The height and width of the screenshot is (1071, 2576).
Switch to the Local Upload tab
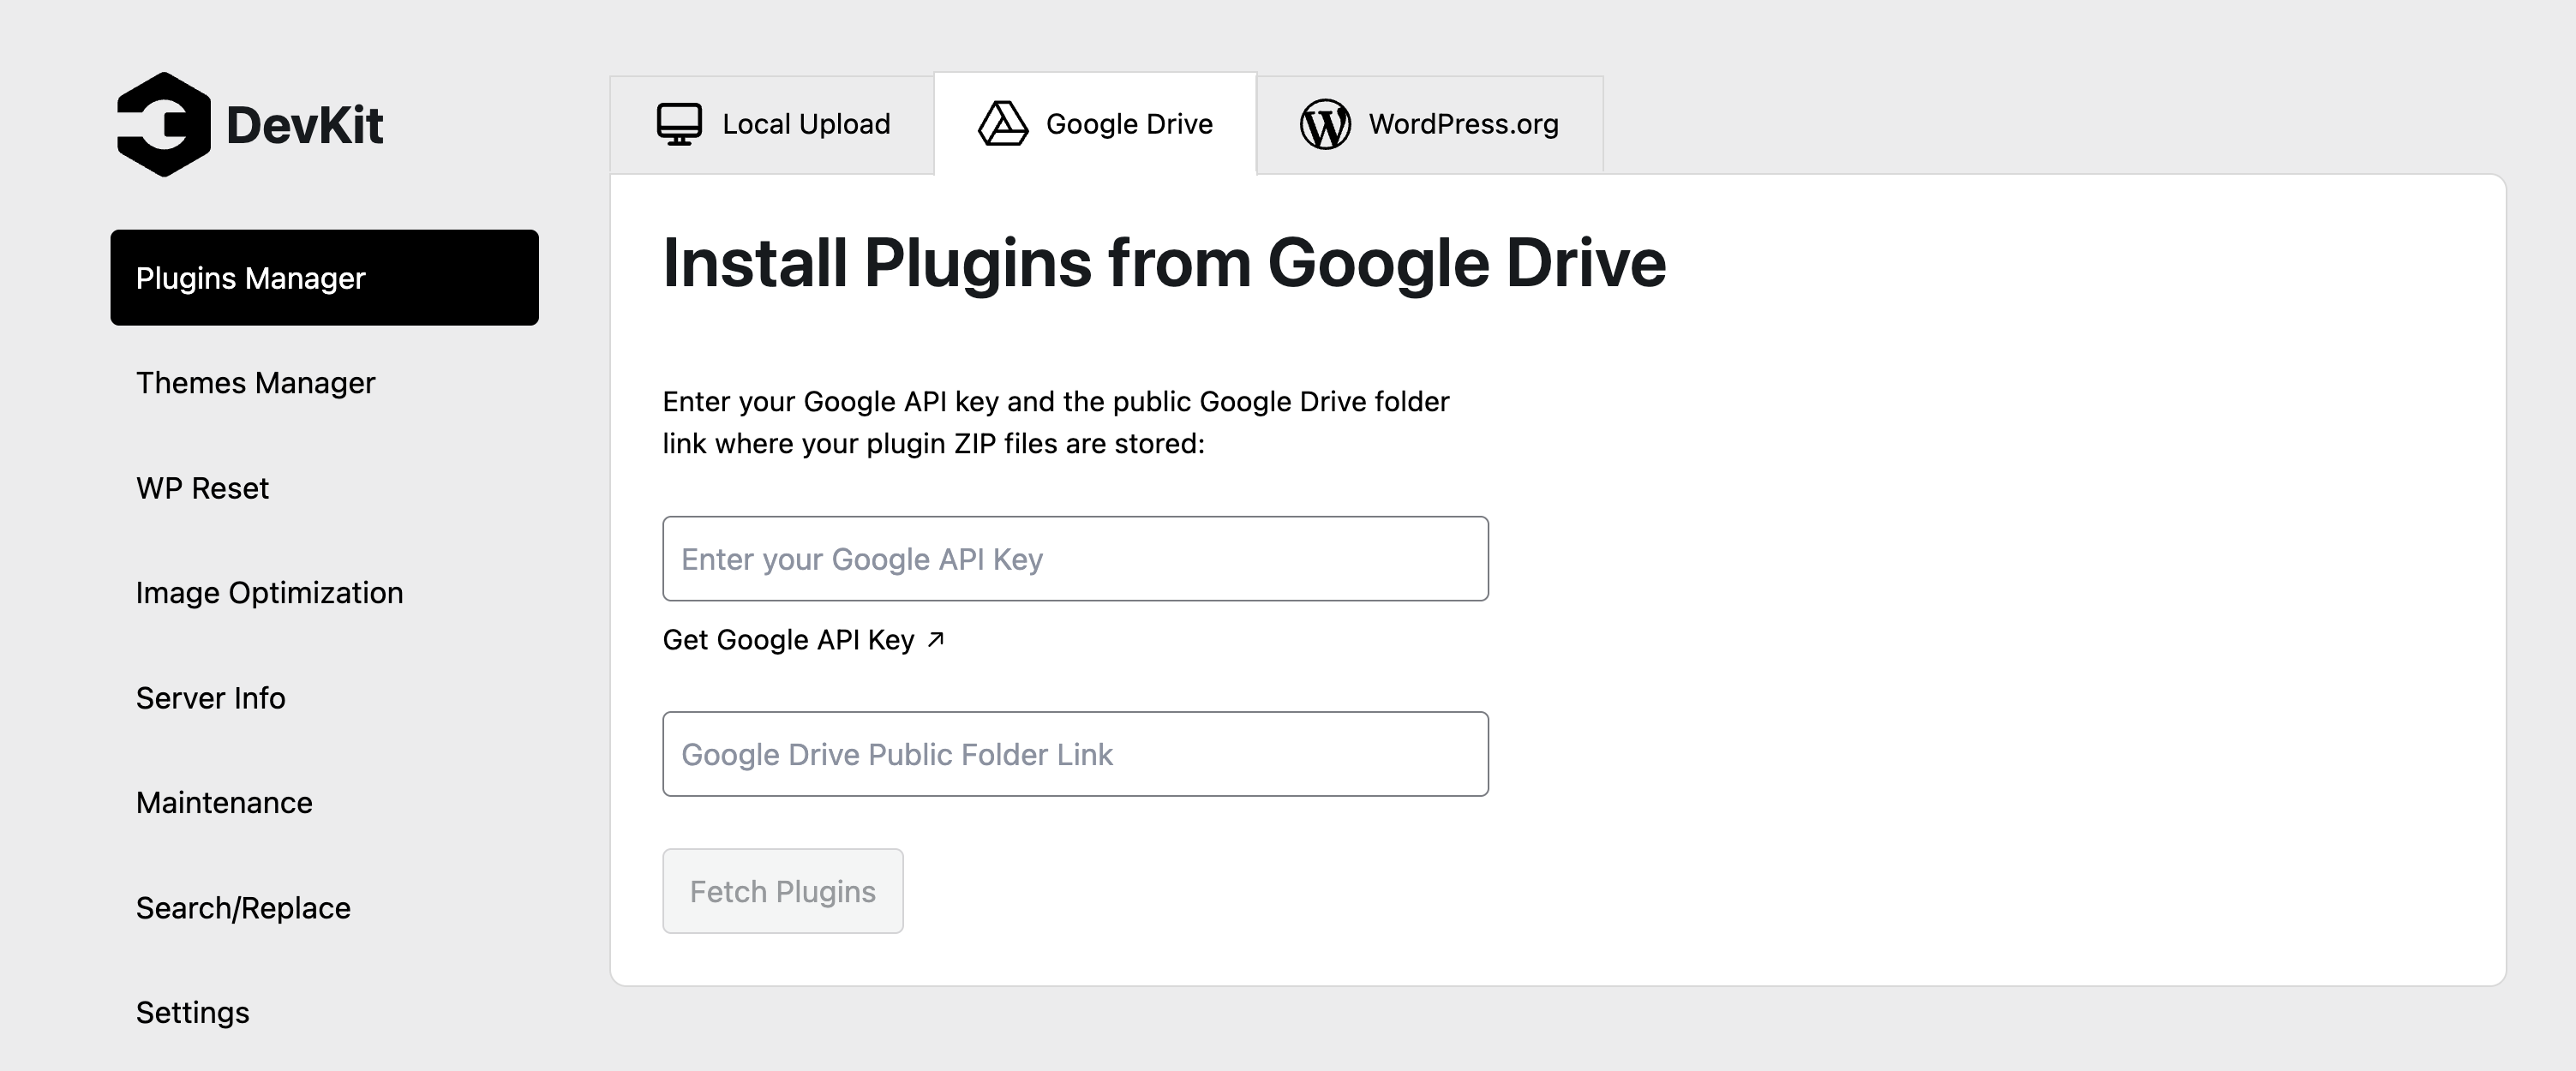point(772,125)
